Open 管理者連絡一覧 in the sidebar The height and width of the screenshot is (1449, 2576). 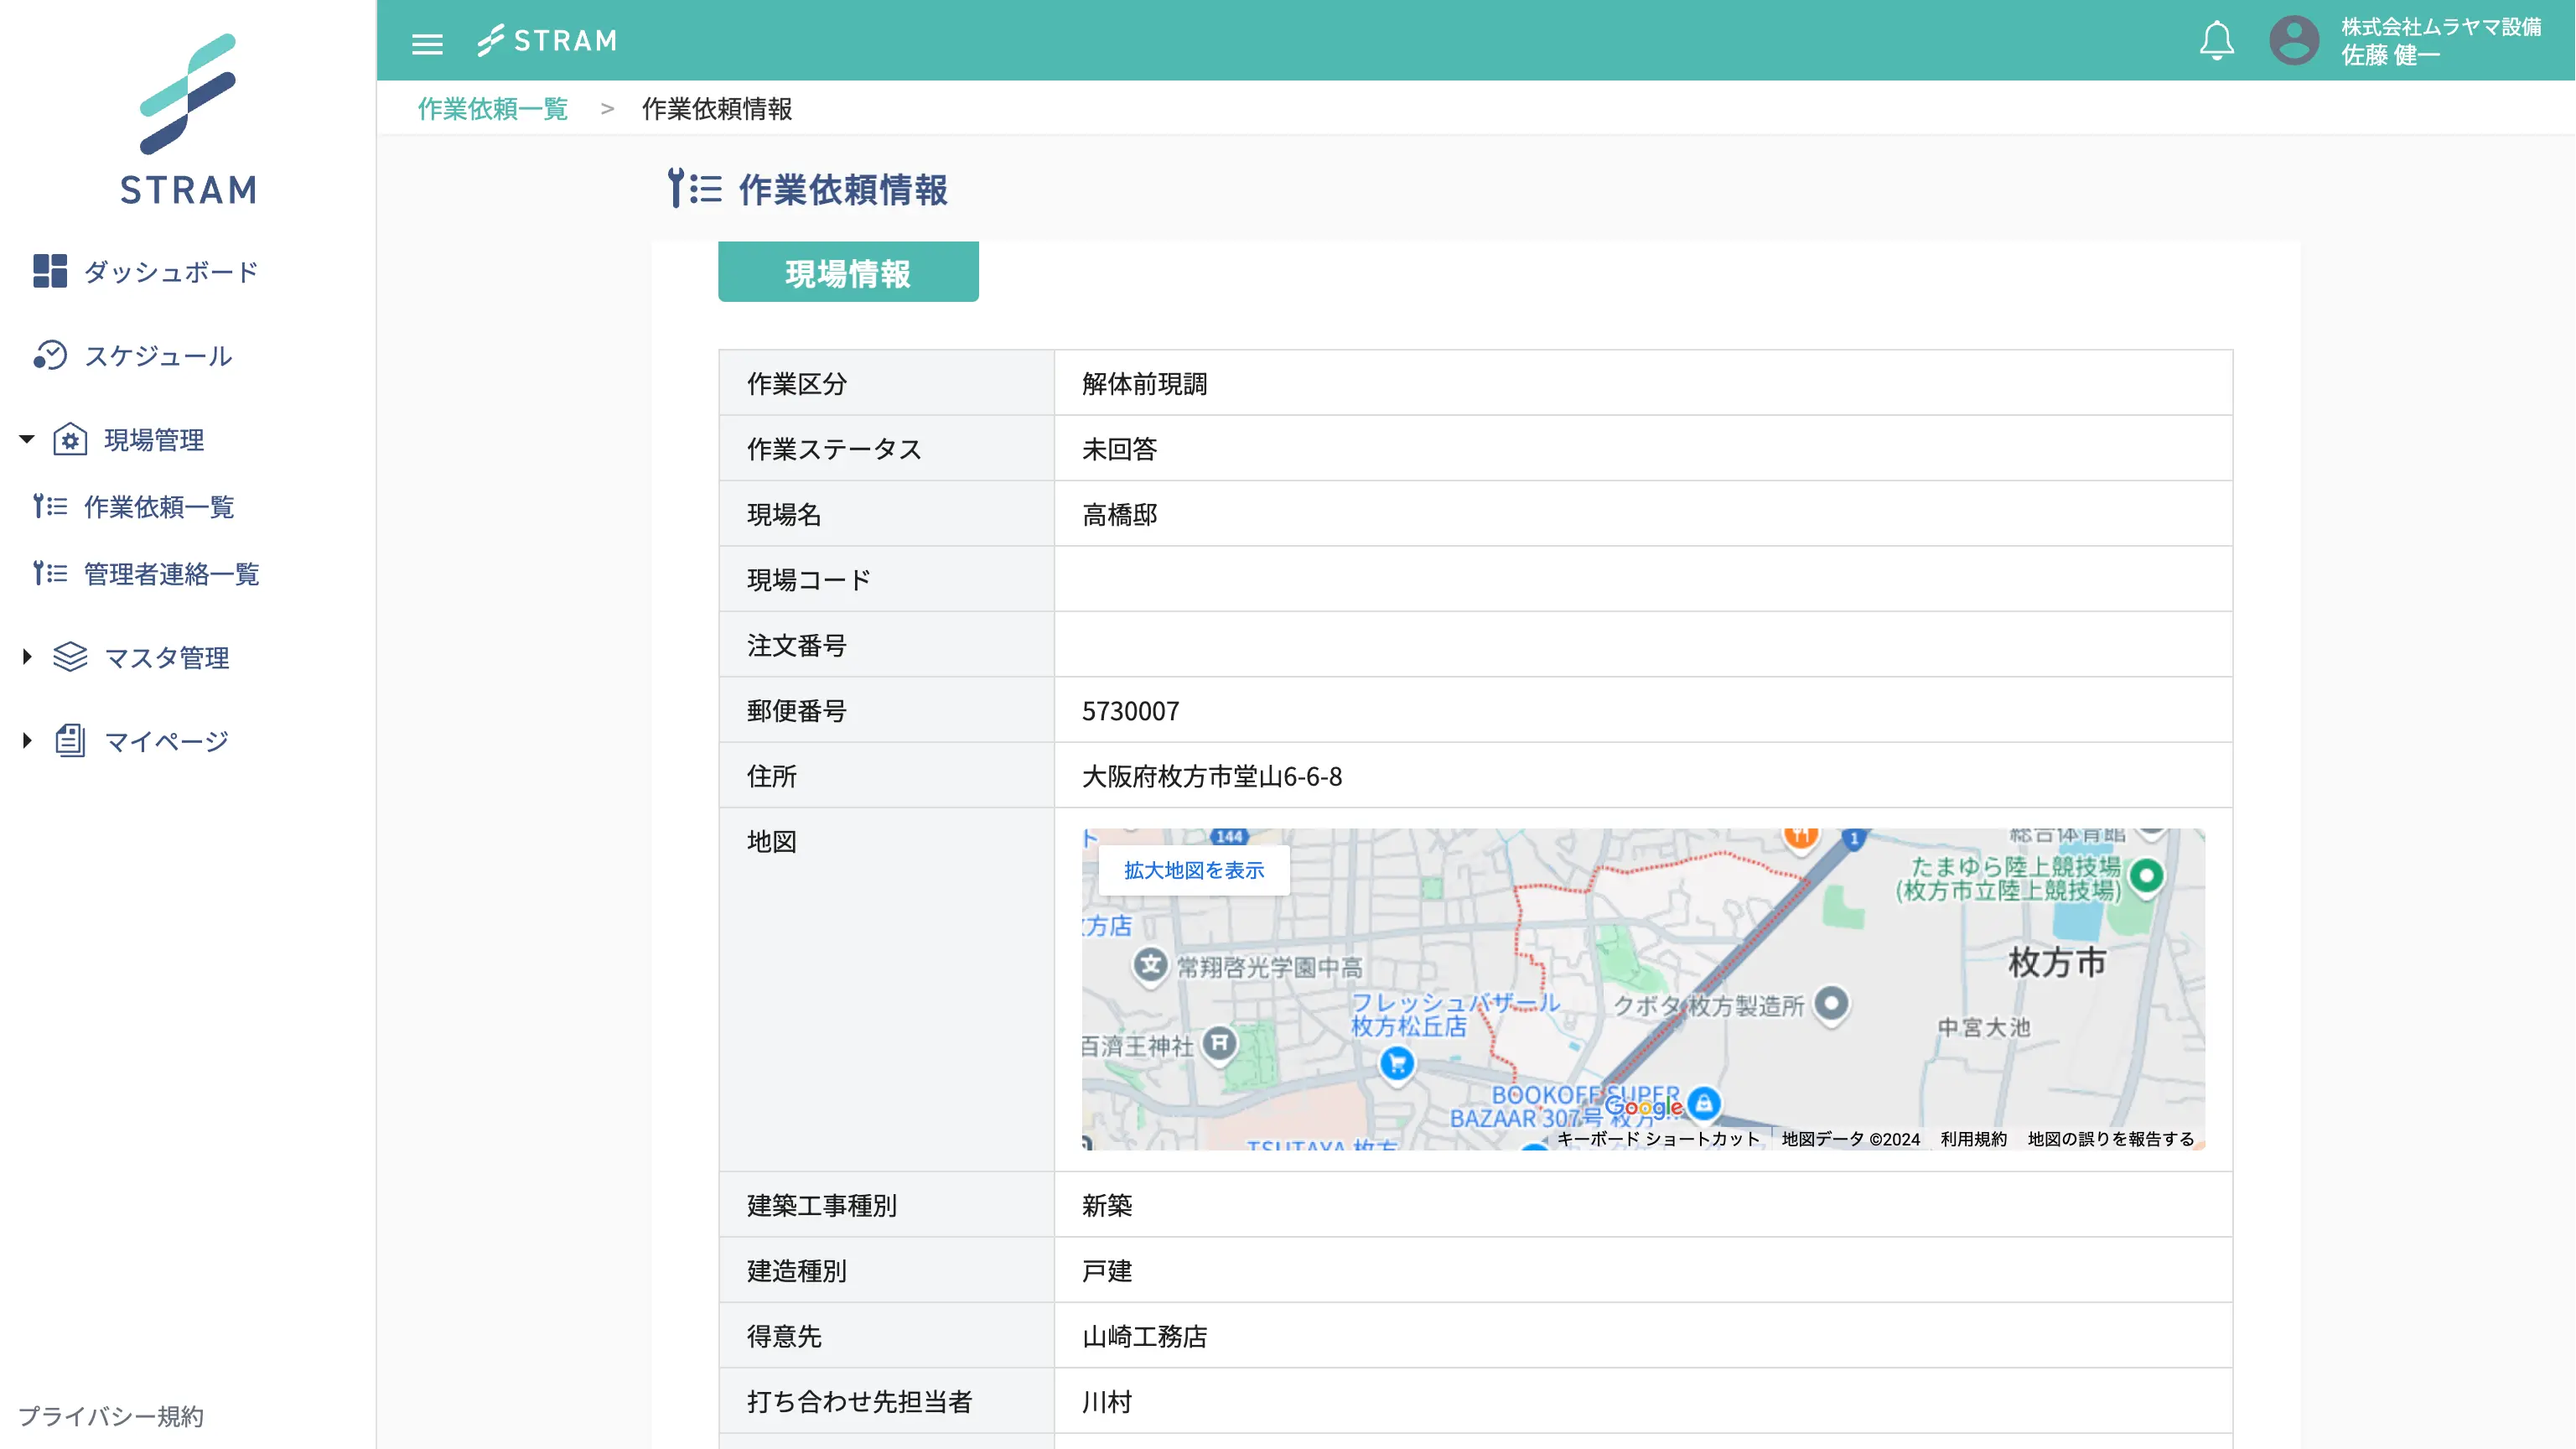click(x=171, y=574)
